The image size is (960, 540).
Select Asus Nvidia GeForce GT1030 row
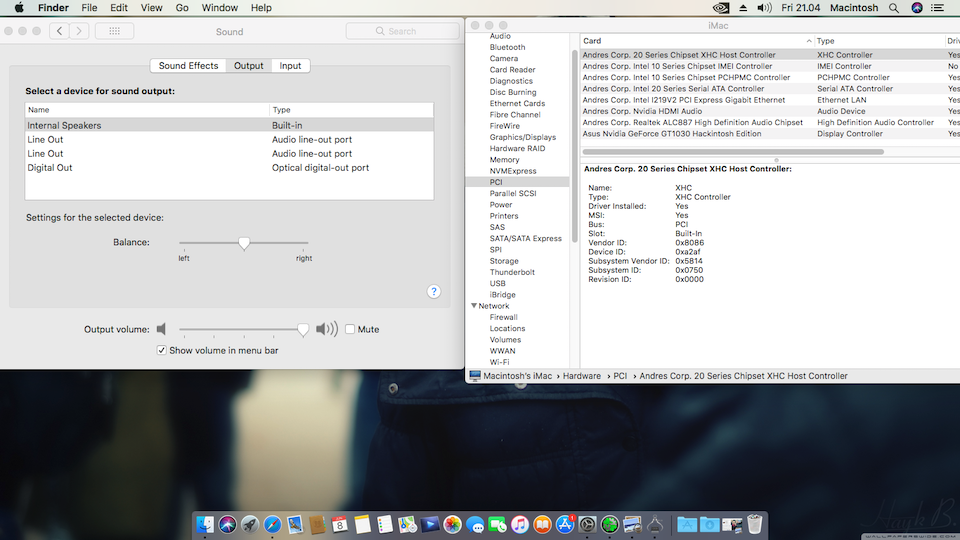click(x=770, y=133)
